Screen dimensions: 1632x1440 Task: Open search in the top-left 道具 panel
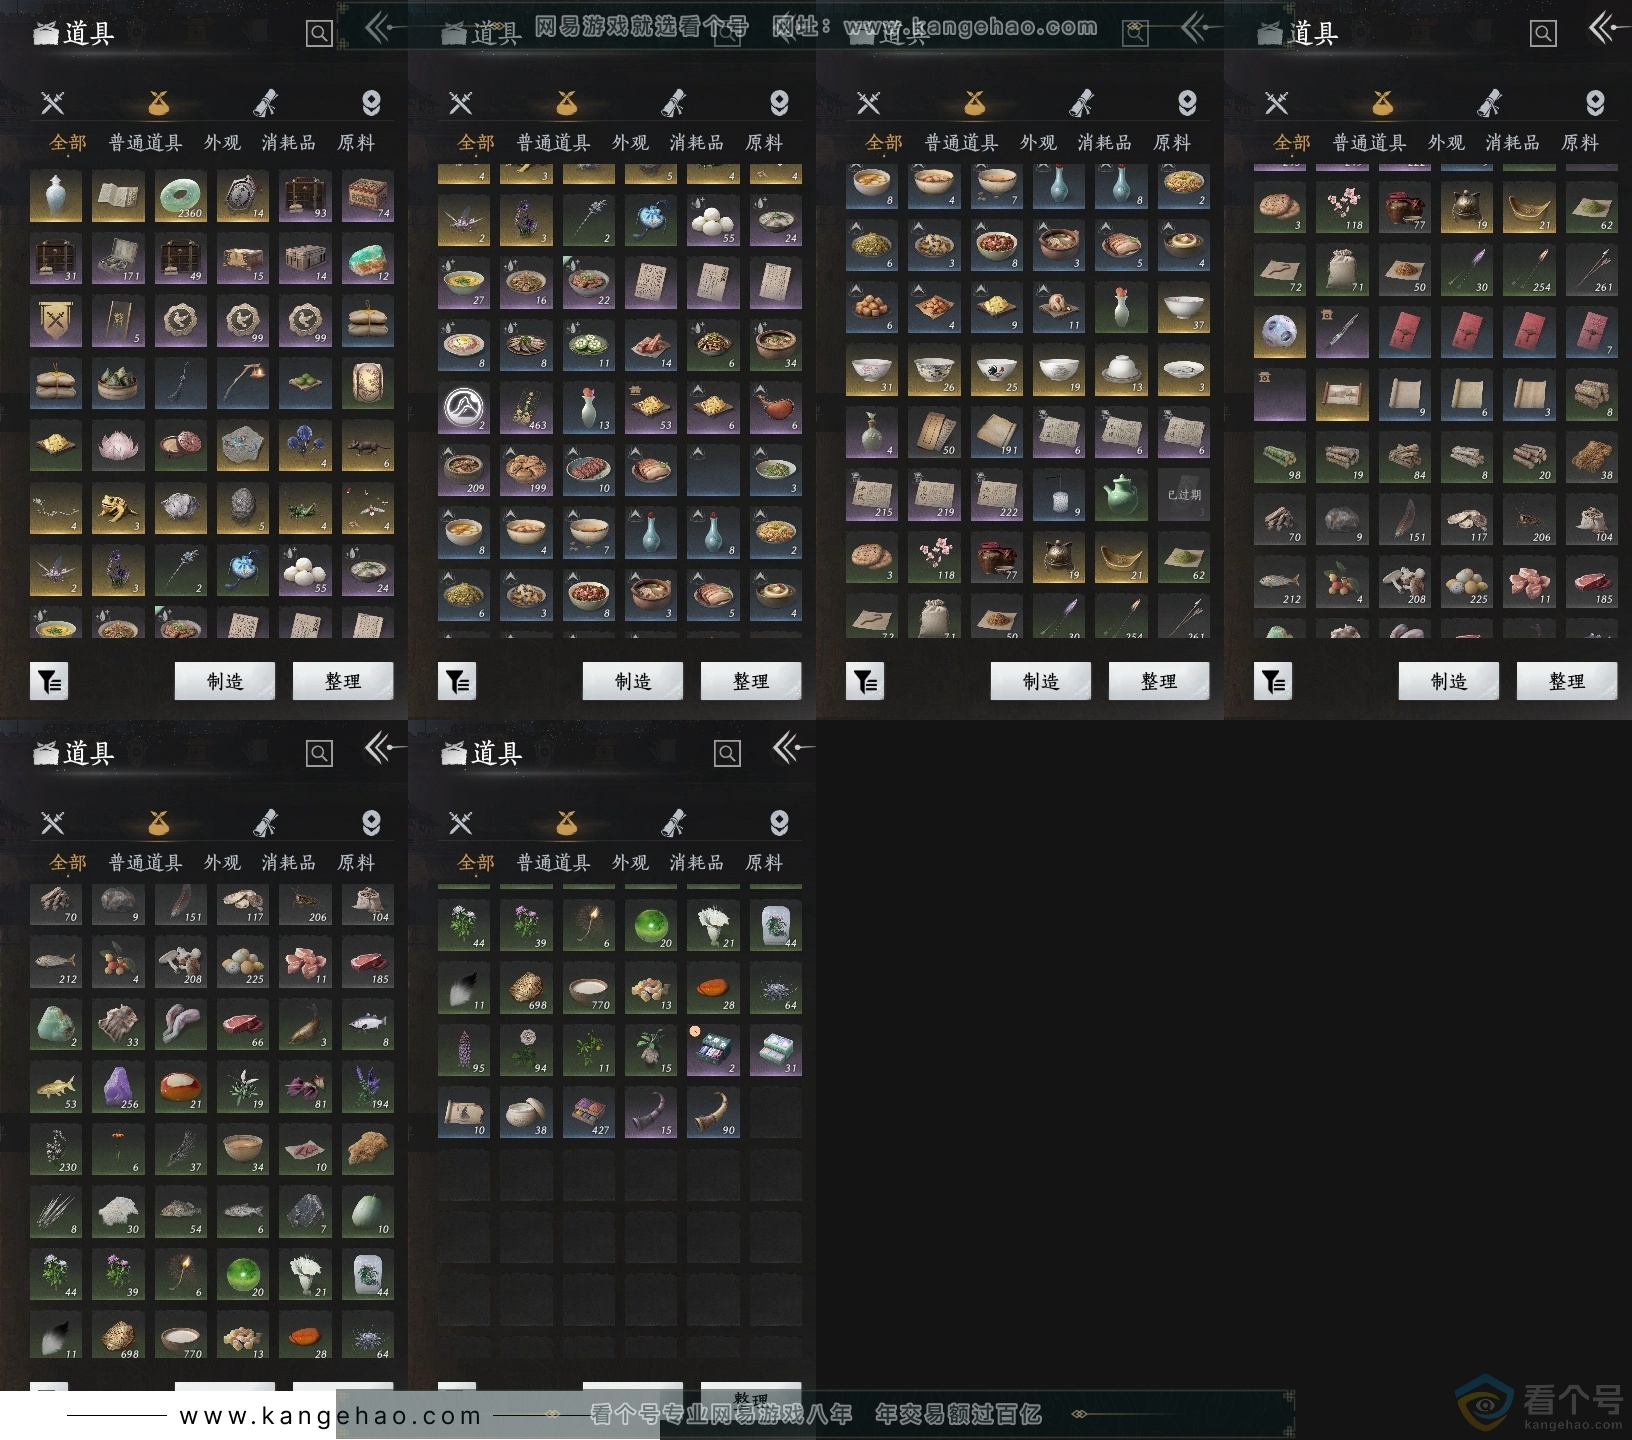(x=319, y=34)
